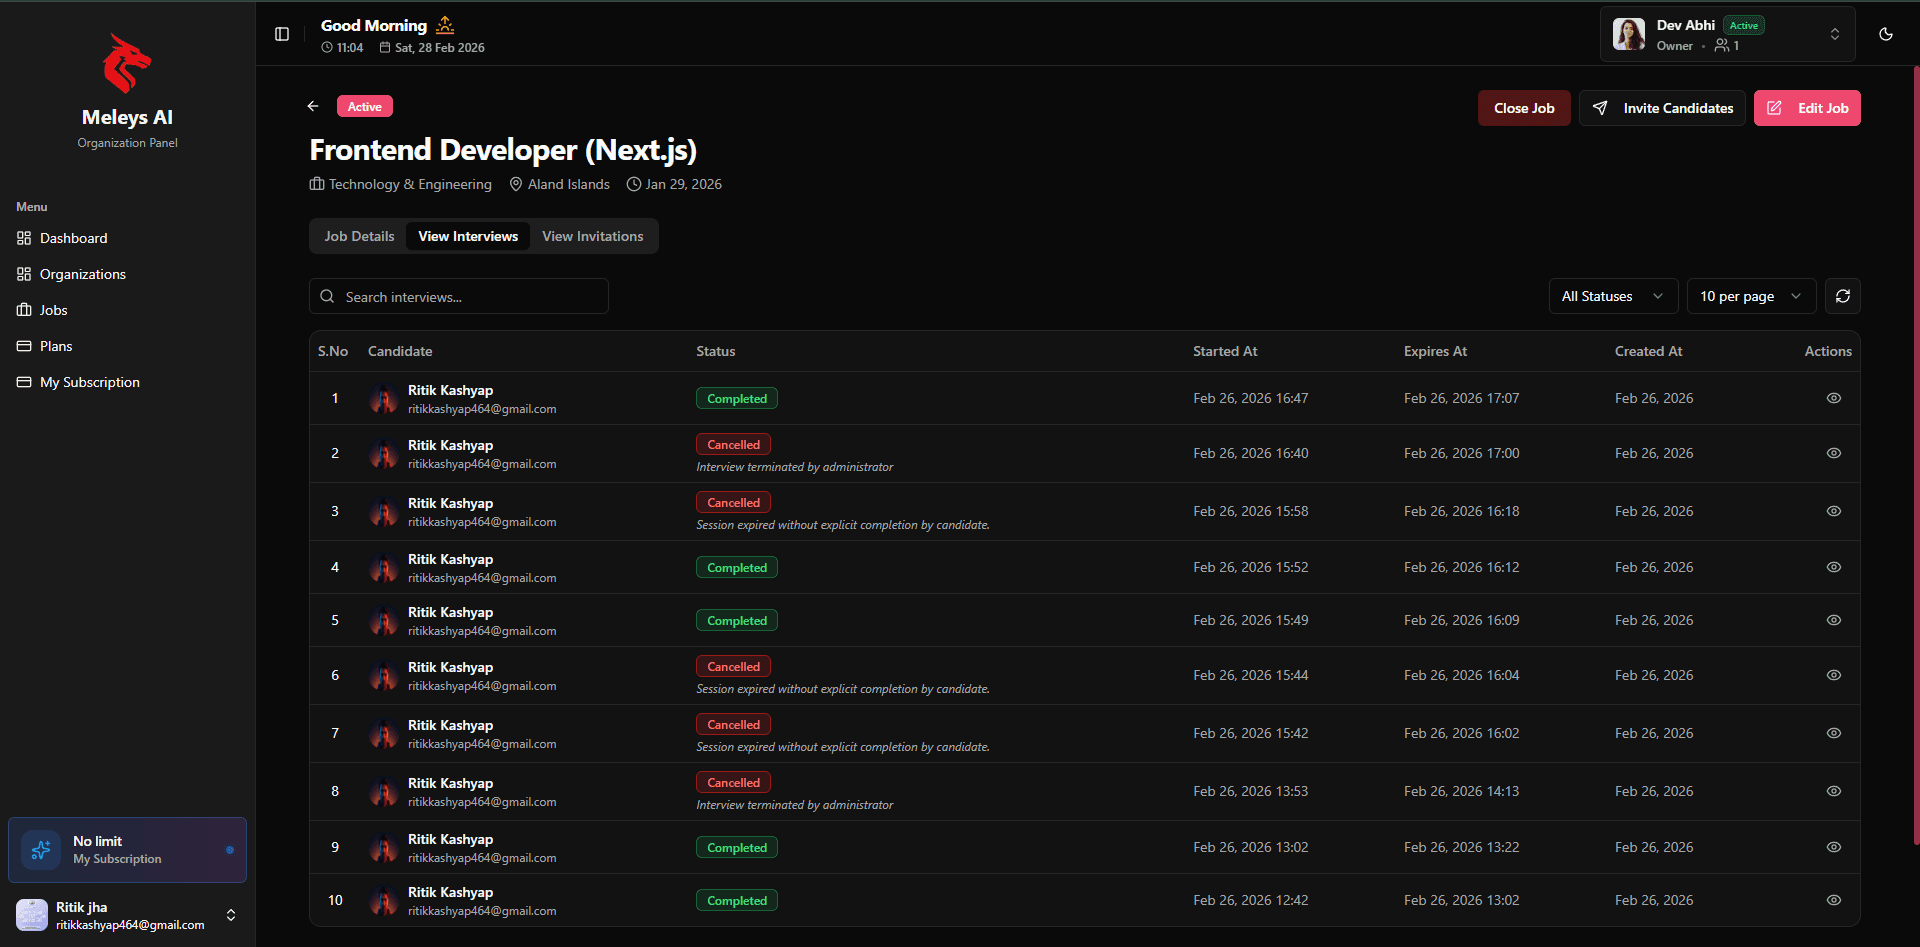
Task: Expand the Ritik jha account switcher
Action: [x=231, y=914]
